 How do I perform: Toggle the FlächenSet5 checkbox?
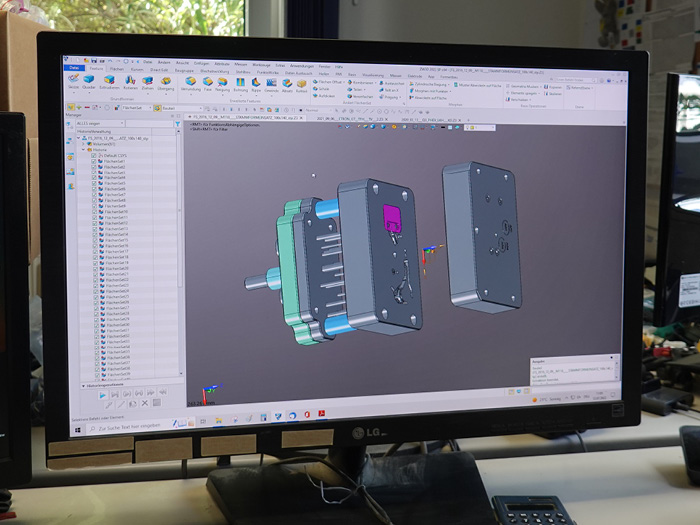pos(94,183)
